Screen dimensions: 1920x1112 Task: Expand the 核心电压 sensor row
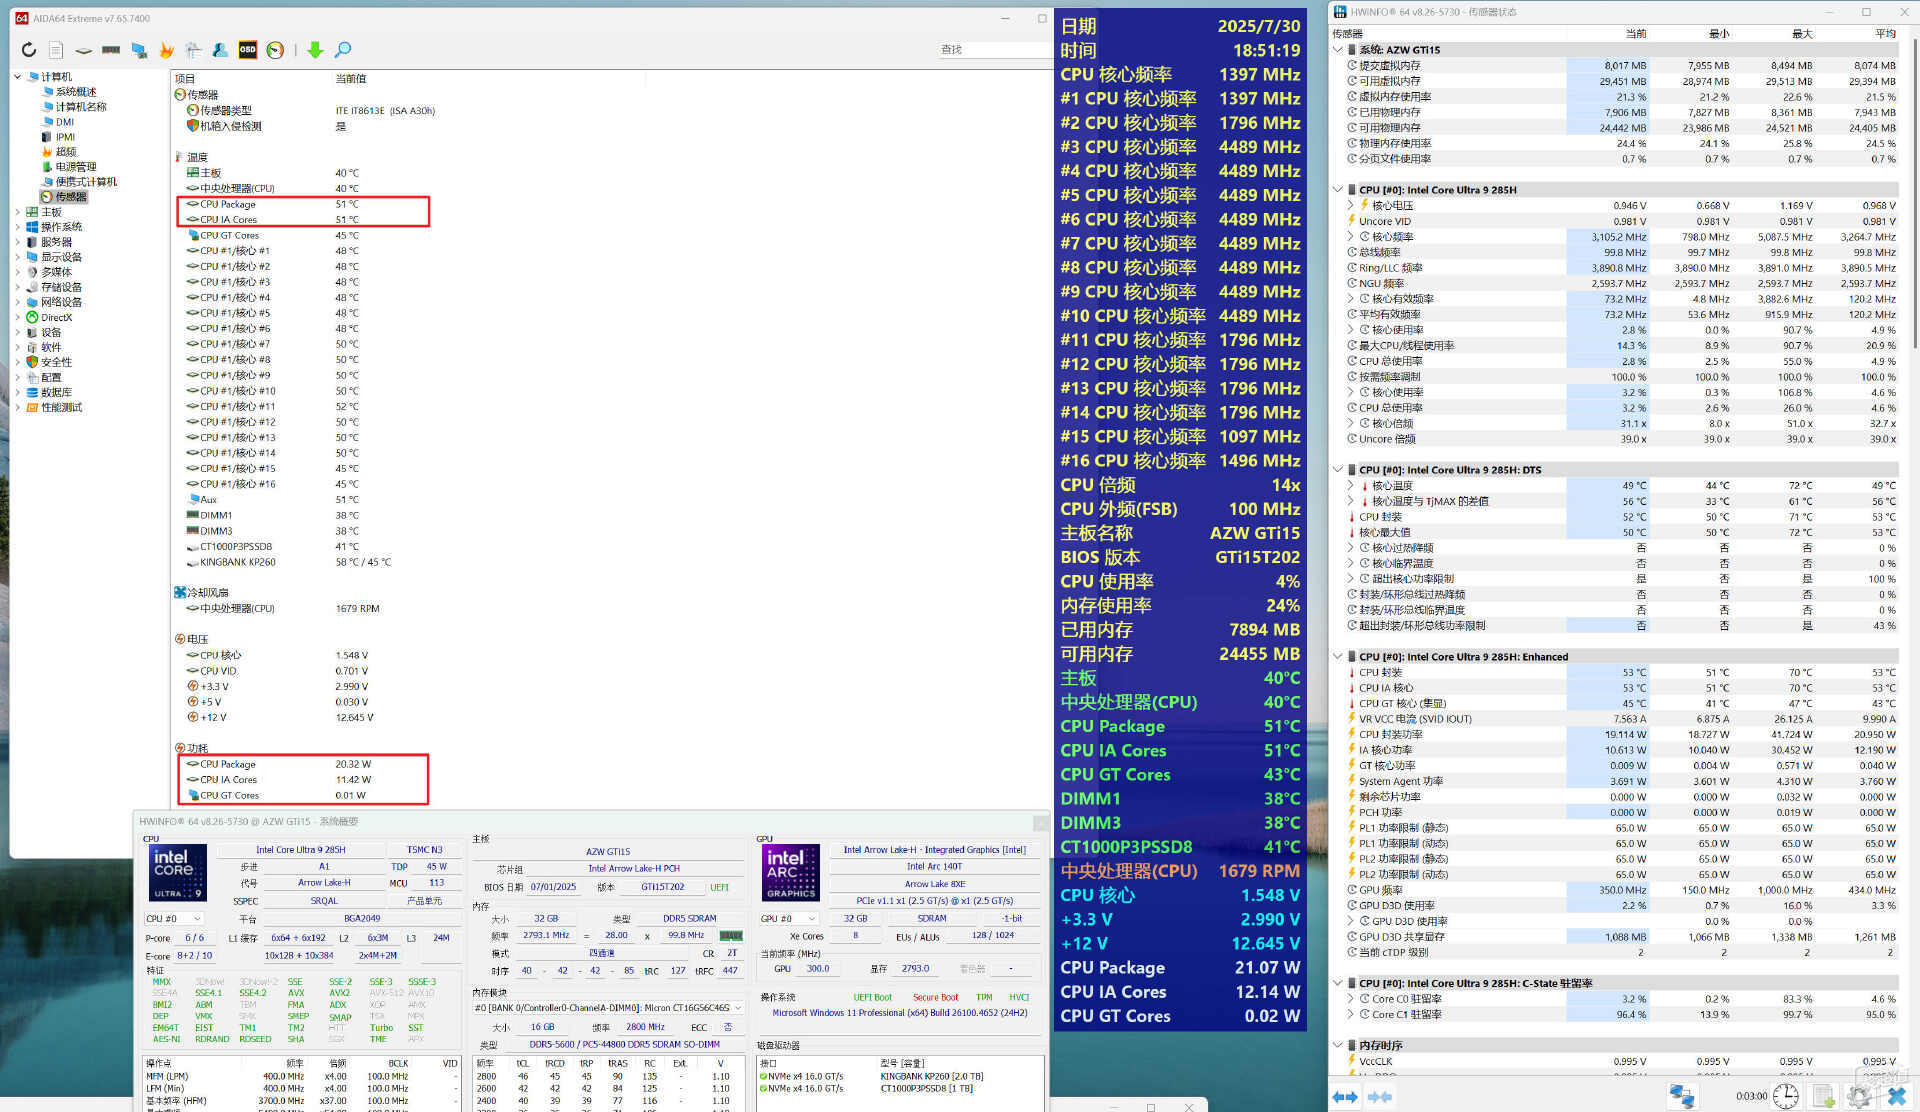click(1352, 205)
